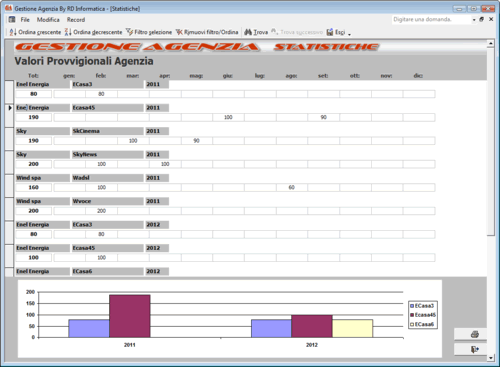
Task: Click Tot 200 field in Wvoce row
Action: tap(33, 211)
